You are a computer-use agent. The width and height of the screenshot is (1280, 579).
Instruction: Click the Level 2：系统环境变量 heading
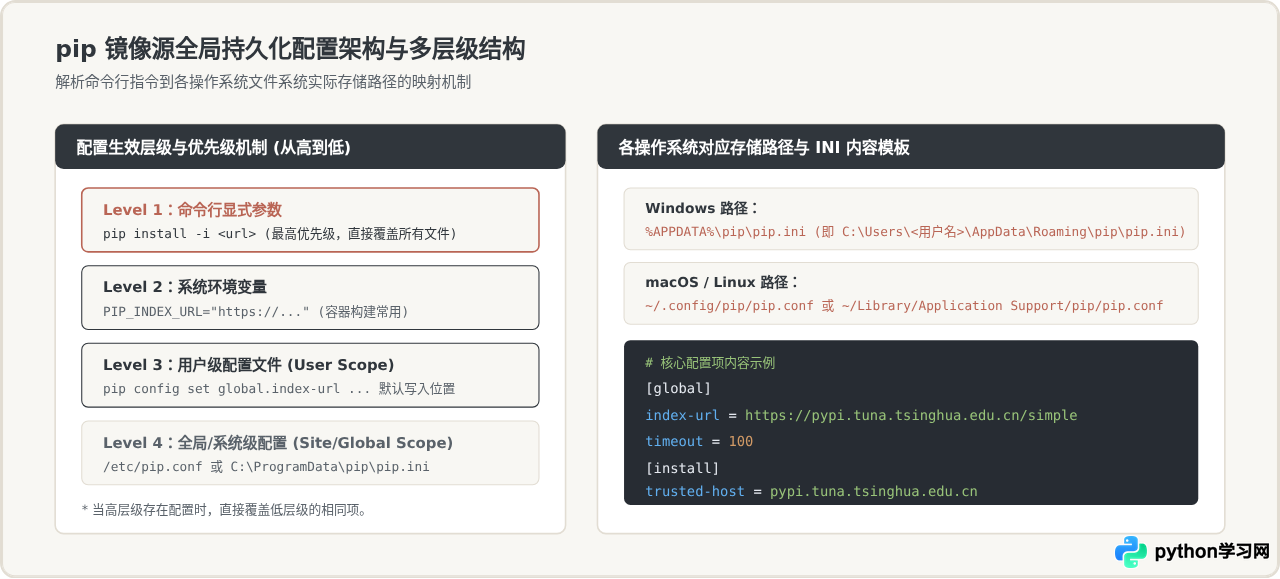click(185, 287)
